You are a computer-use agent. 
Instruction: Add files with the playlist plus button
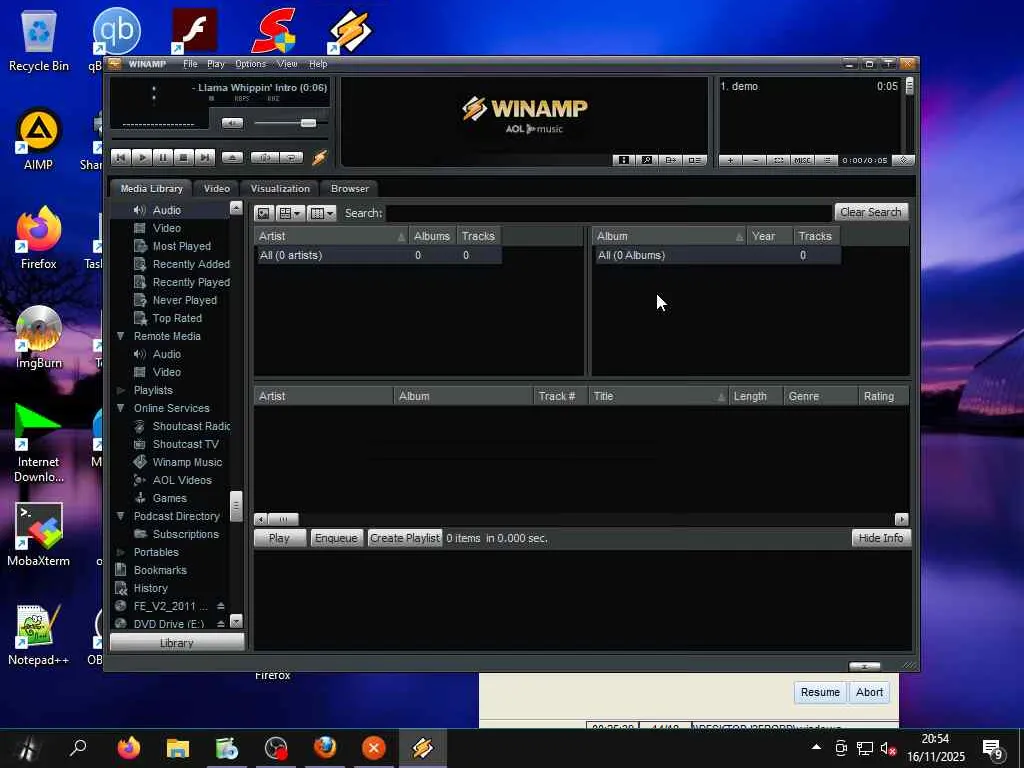point(730,160)
